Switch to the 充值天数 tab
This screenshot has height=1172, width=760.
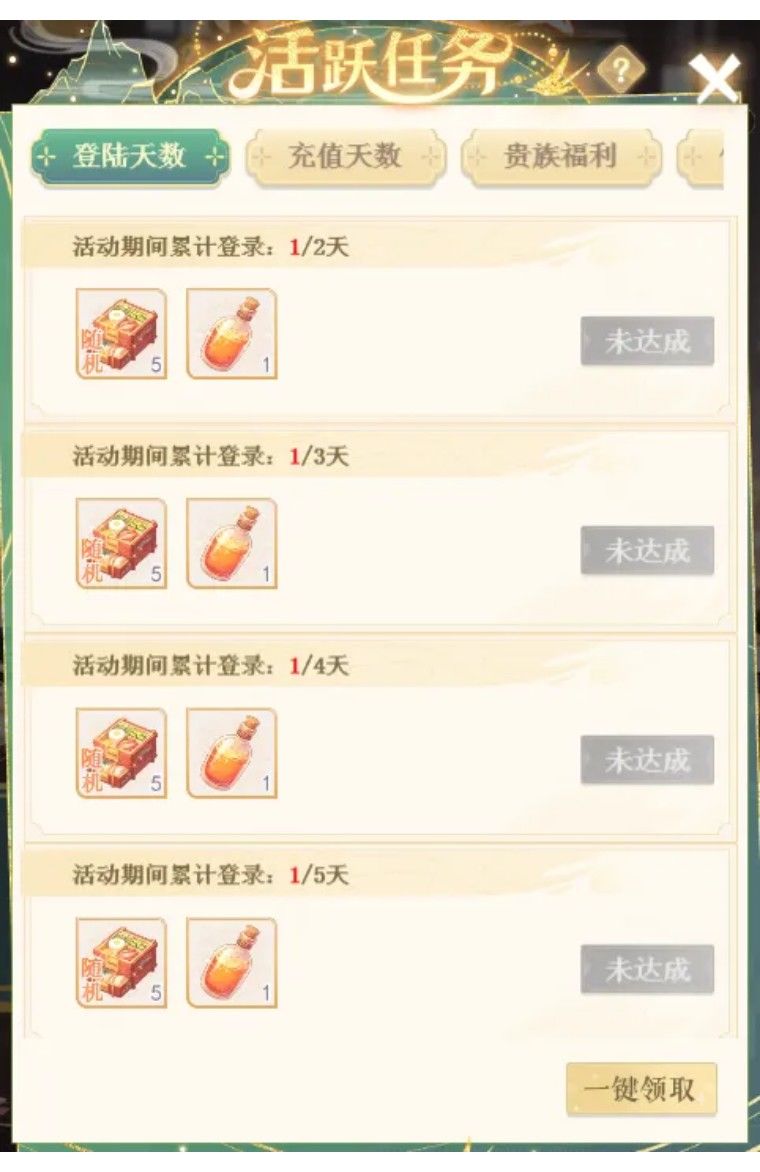(345, 156)
